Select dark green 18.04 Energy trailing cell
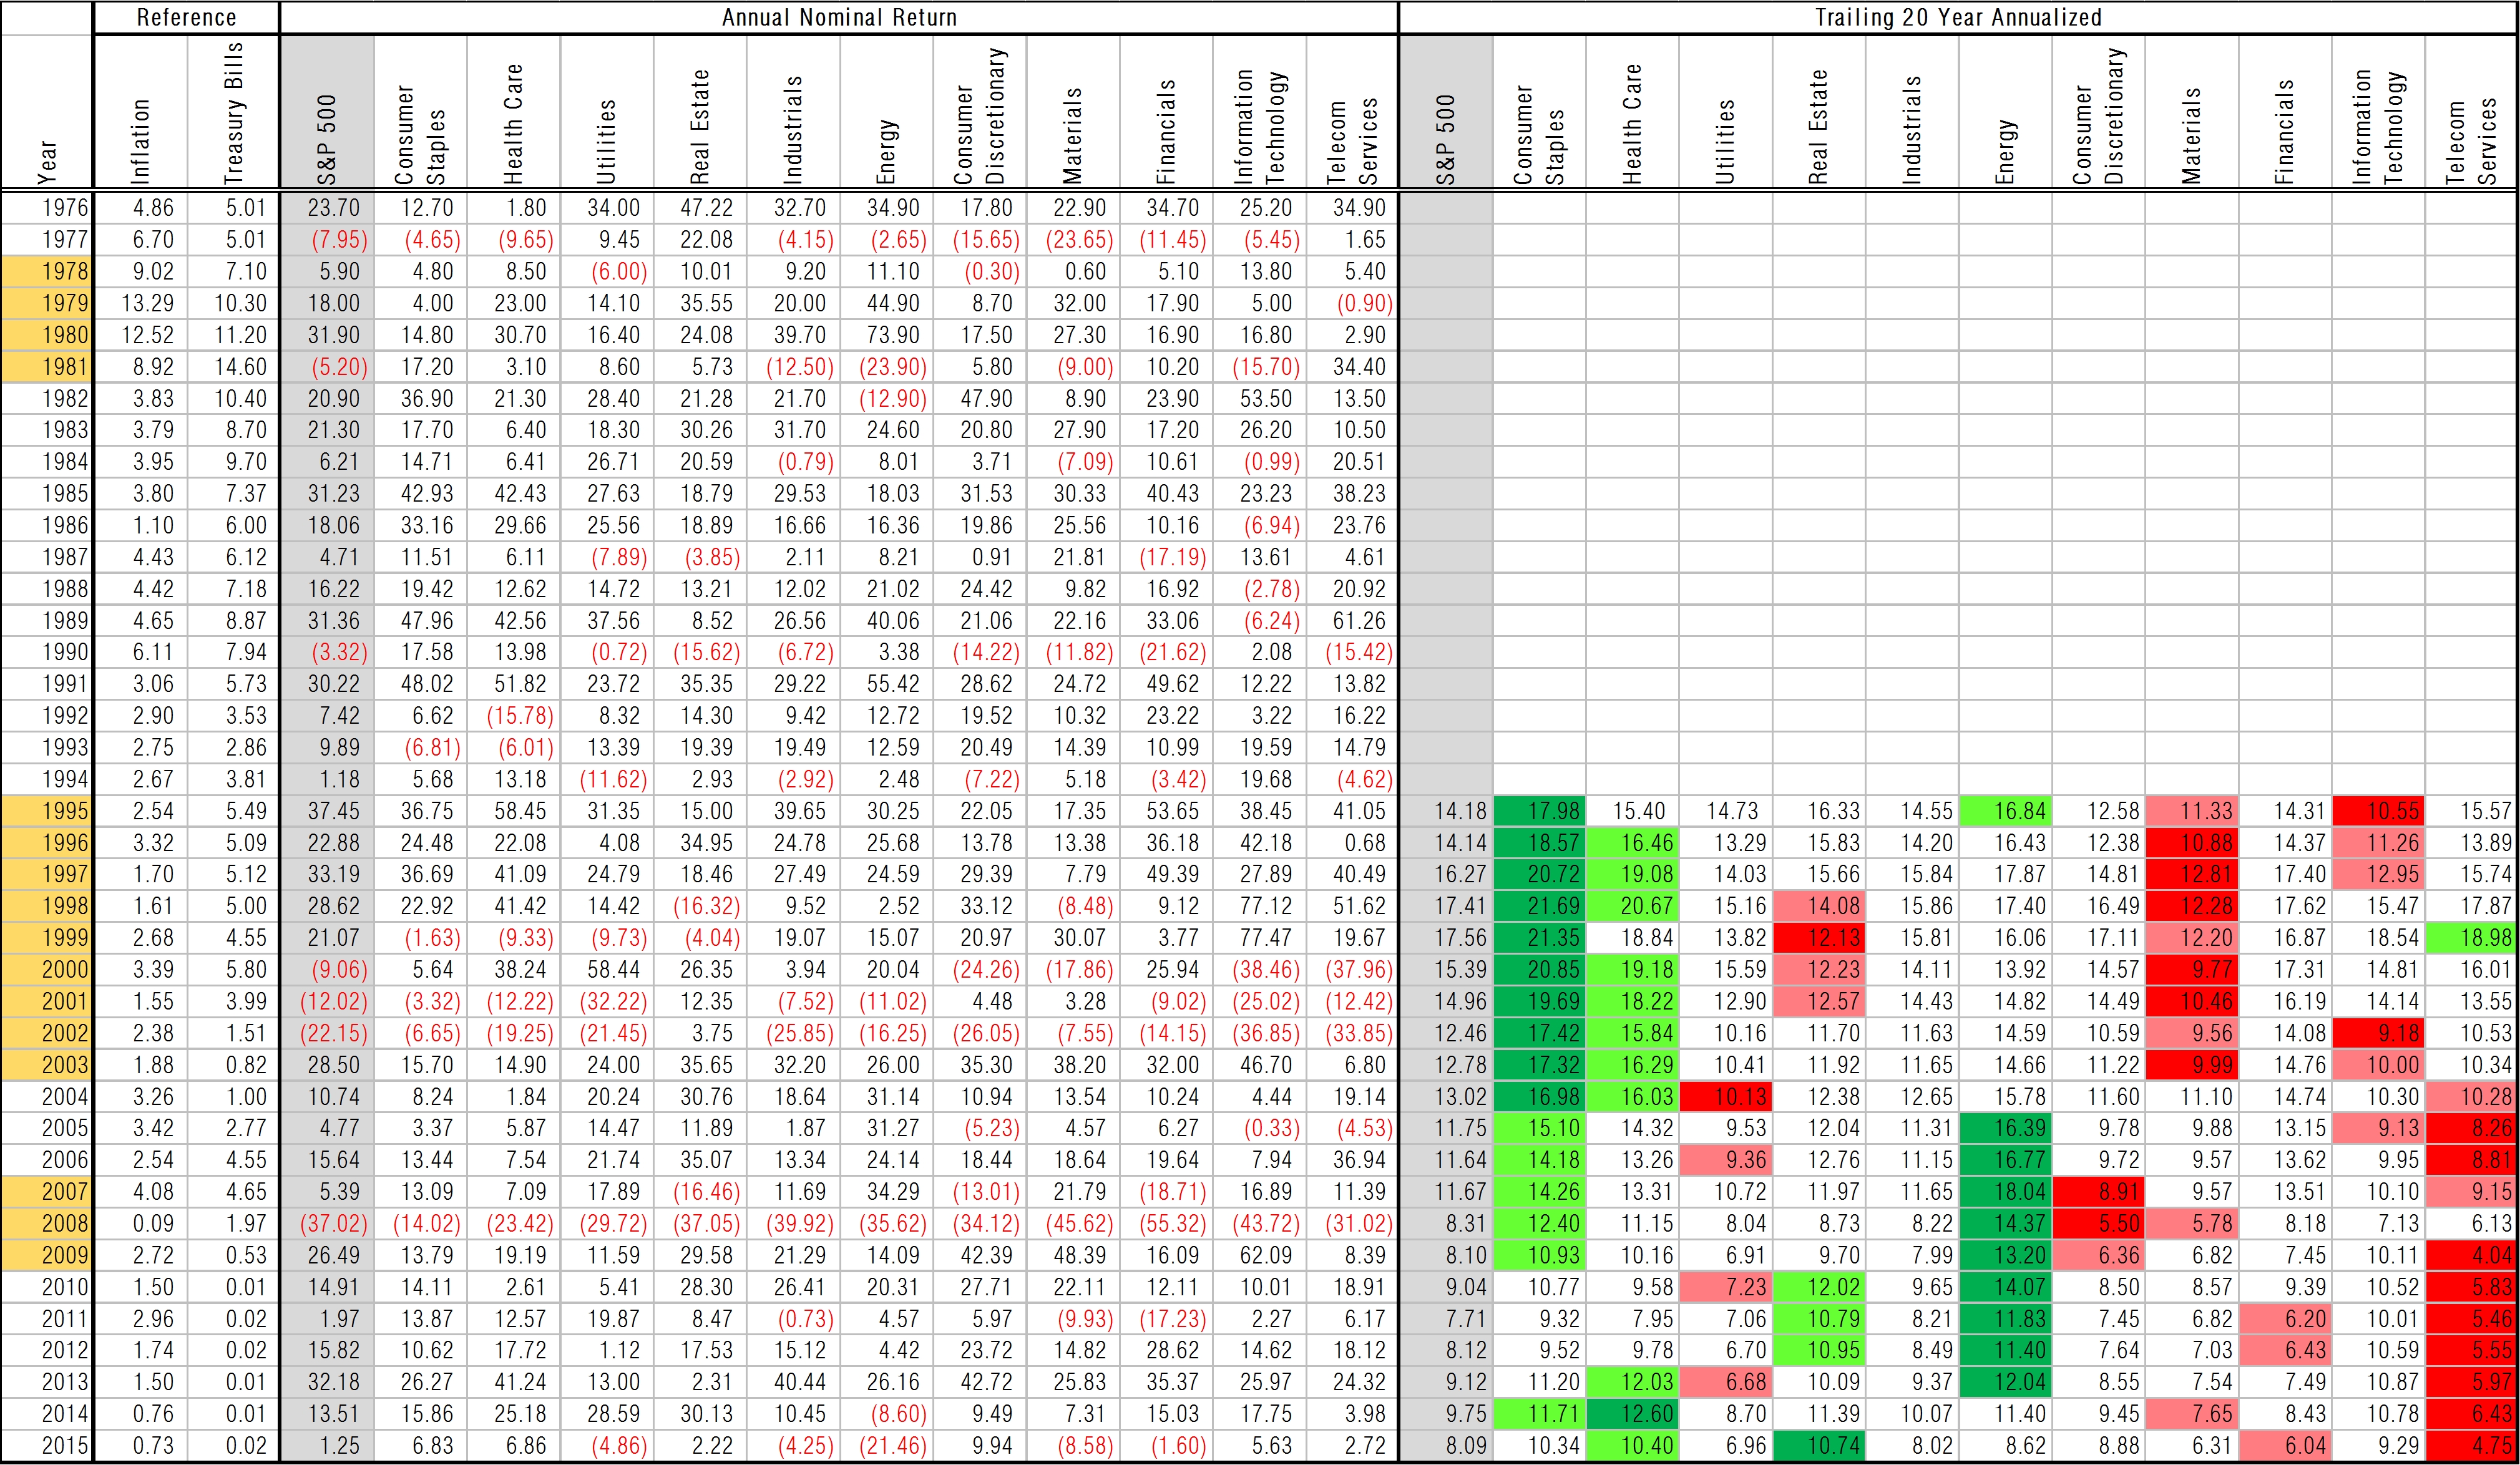 pyautogui.click(x=2005, y=1191)
